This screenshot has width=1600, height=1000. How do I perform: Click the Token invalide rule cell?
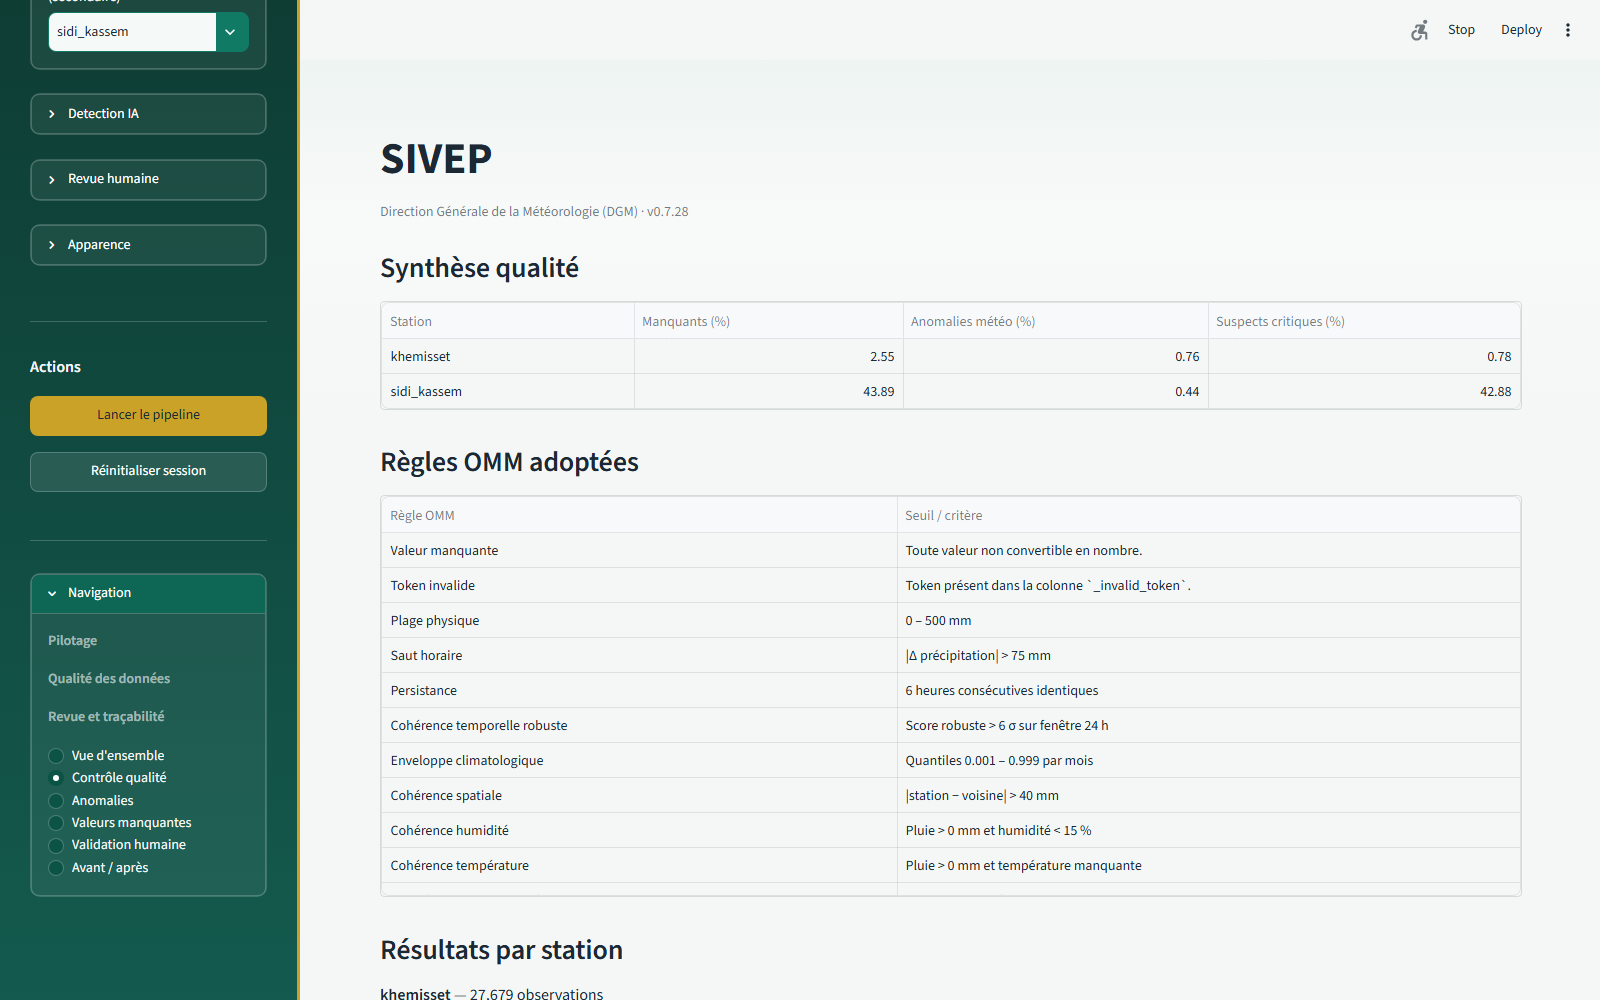(x=639, y=585)
